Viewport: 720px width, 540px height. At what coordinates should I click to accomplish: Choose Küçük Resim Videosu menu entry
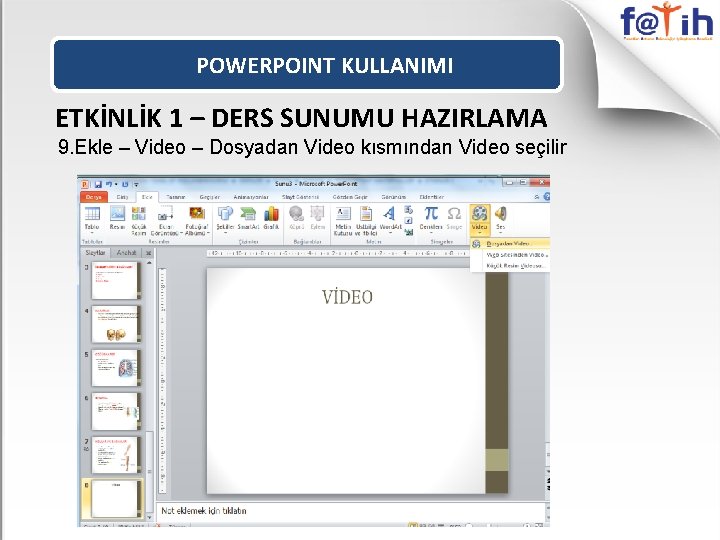click(x=510, y=266)
